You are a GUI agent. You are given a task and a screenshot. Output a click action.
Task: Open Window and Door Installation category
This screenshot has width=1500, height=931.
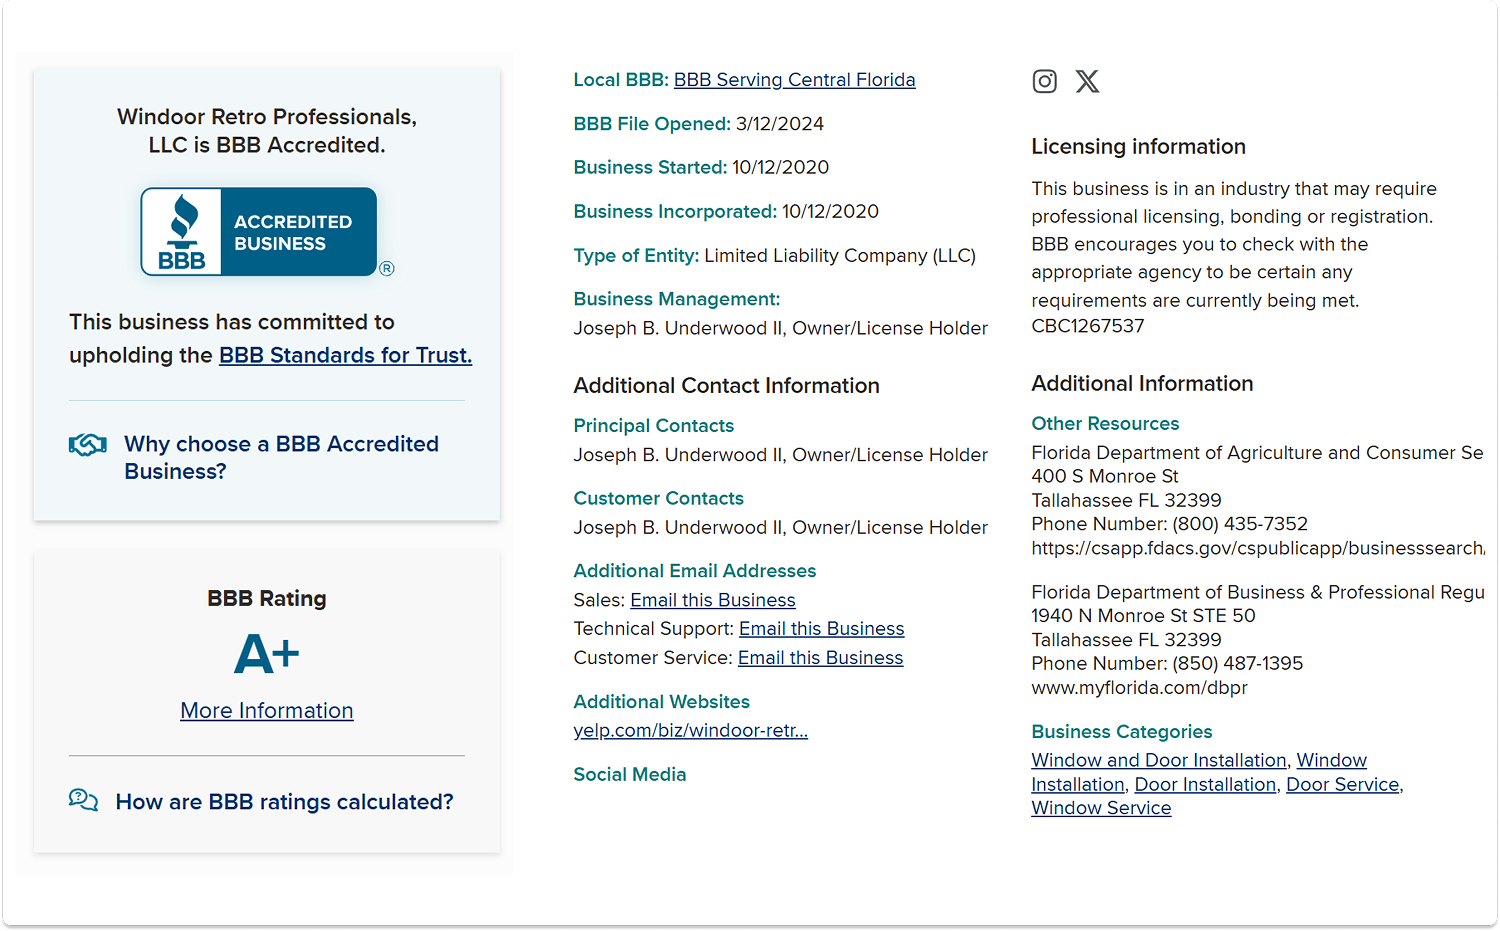1158,761
